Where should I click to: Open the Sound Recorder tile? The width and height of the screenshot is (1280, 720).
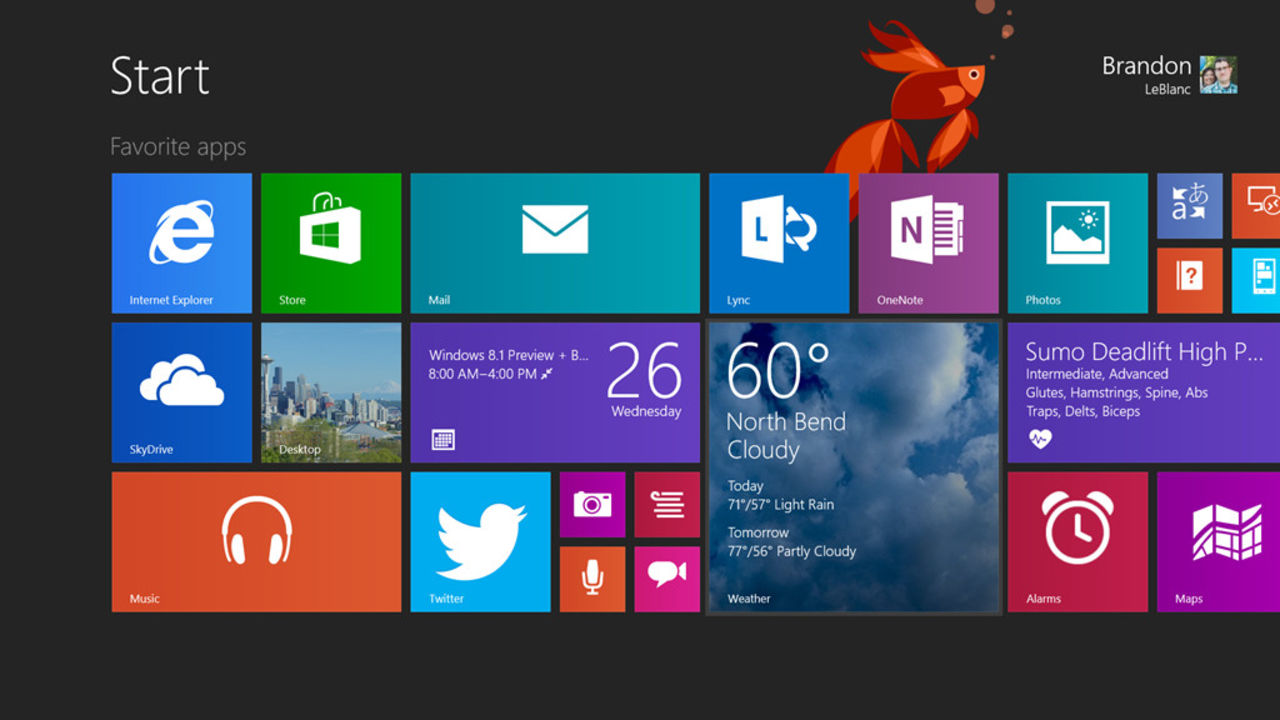592,579
